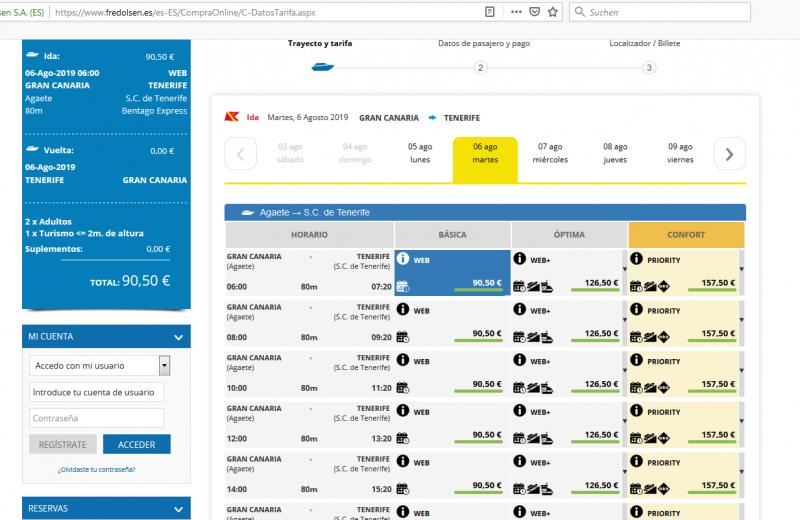Click the Suchen search field
Screen dimensions: 800x520
660,12
